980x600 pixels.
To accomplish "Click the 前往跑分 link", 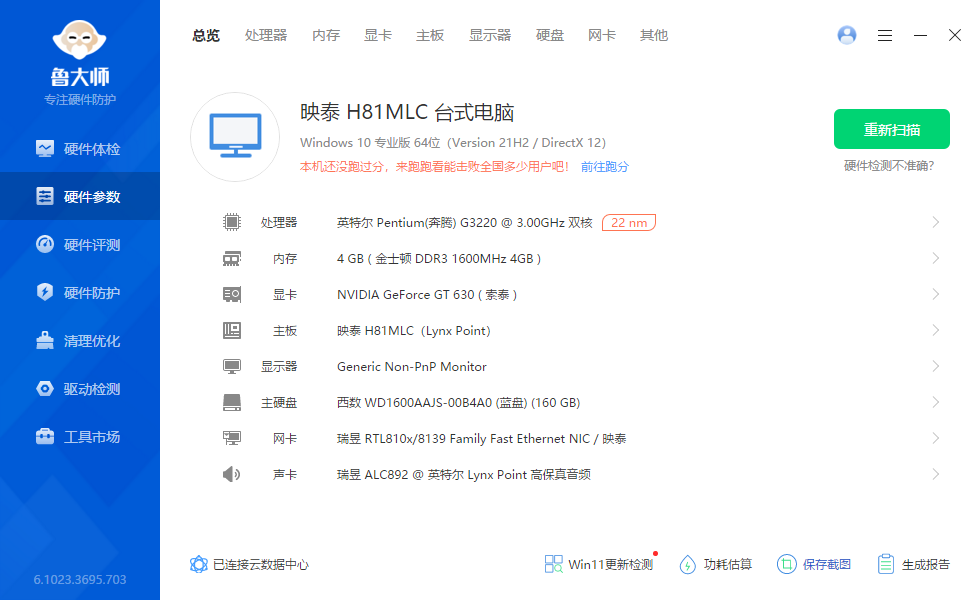I will coord(604,167).
